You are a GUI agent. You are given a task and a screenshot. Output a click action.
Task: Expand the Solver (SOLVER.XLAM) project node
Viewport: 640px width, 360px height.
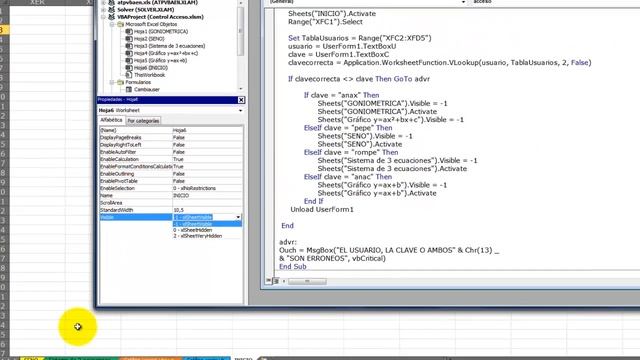(x=103, y=9)
